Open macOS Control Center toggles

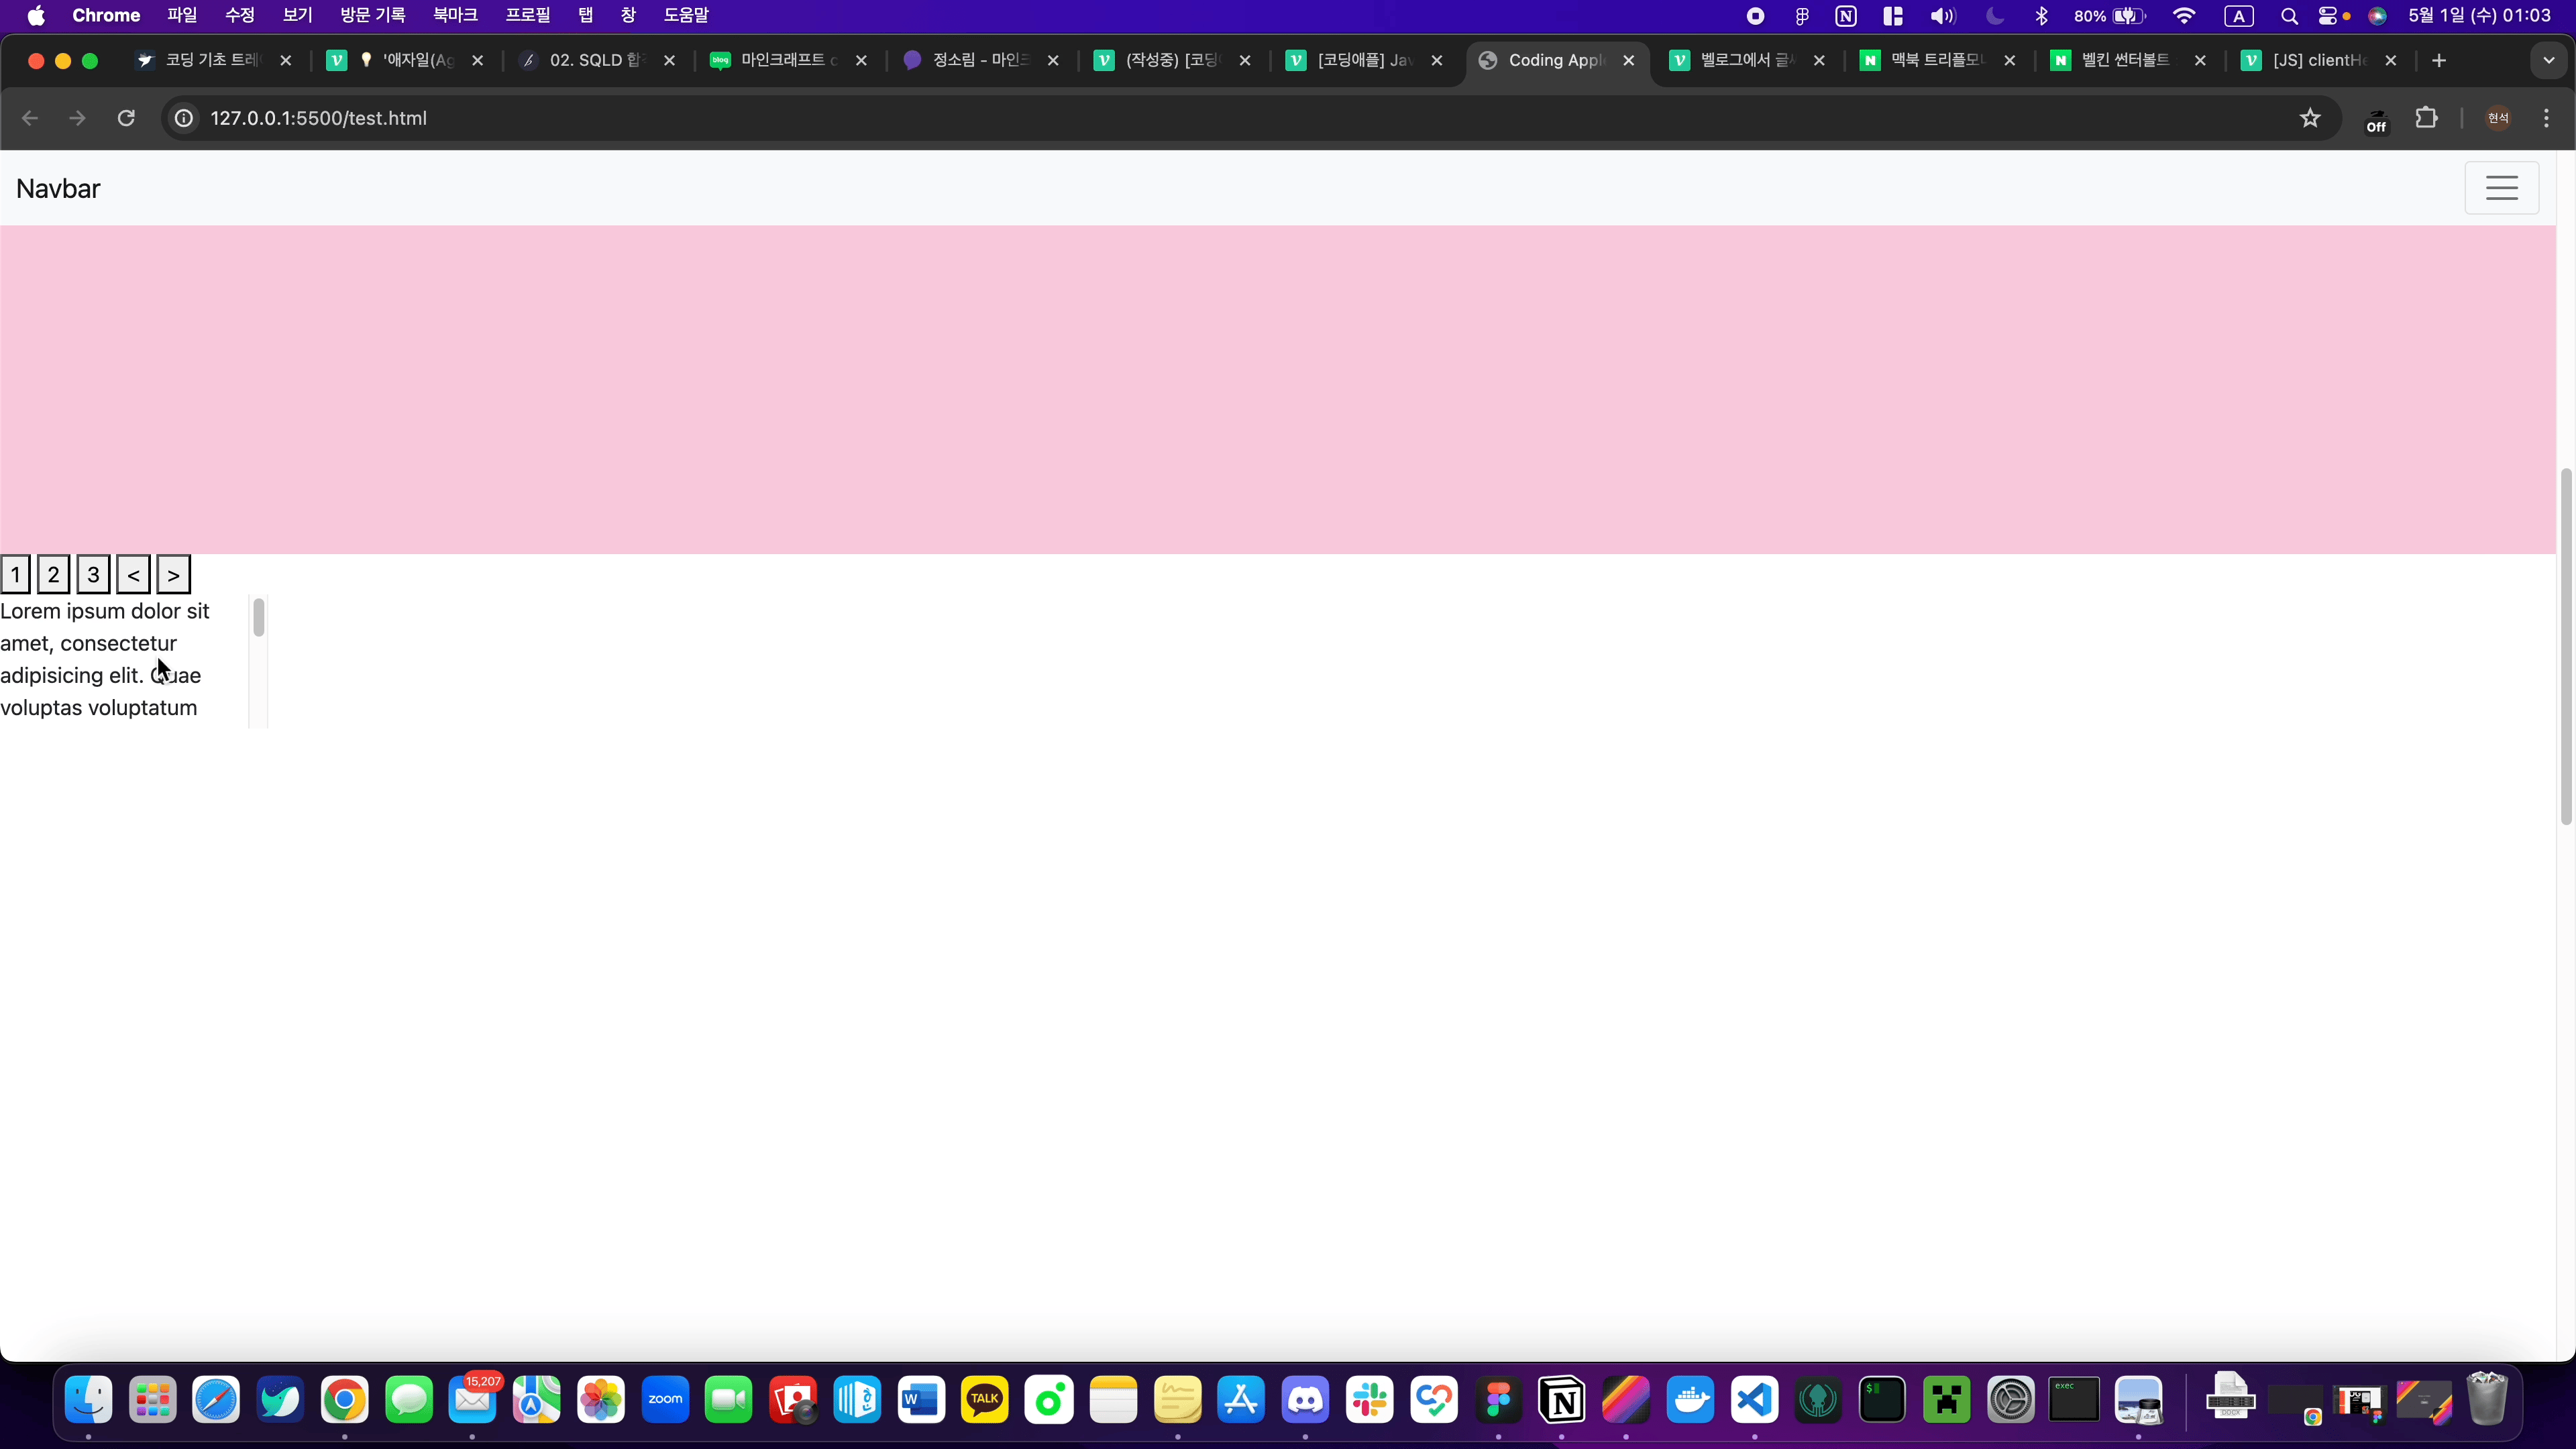pos(2327,16)
